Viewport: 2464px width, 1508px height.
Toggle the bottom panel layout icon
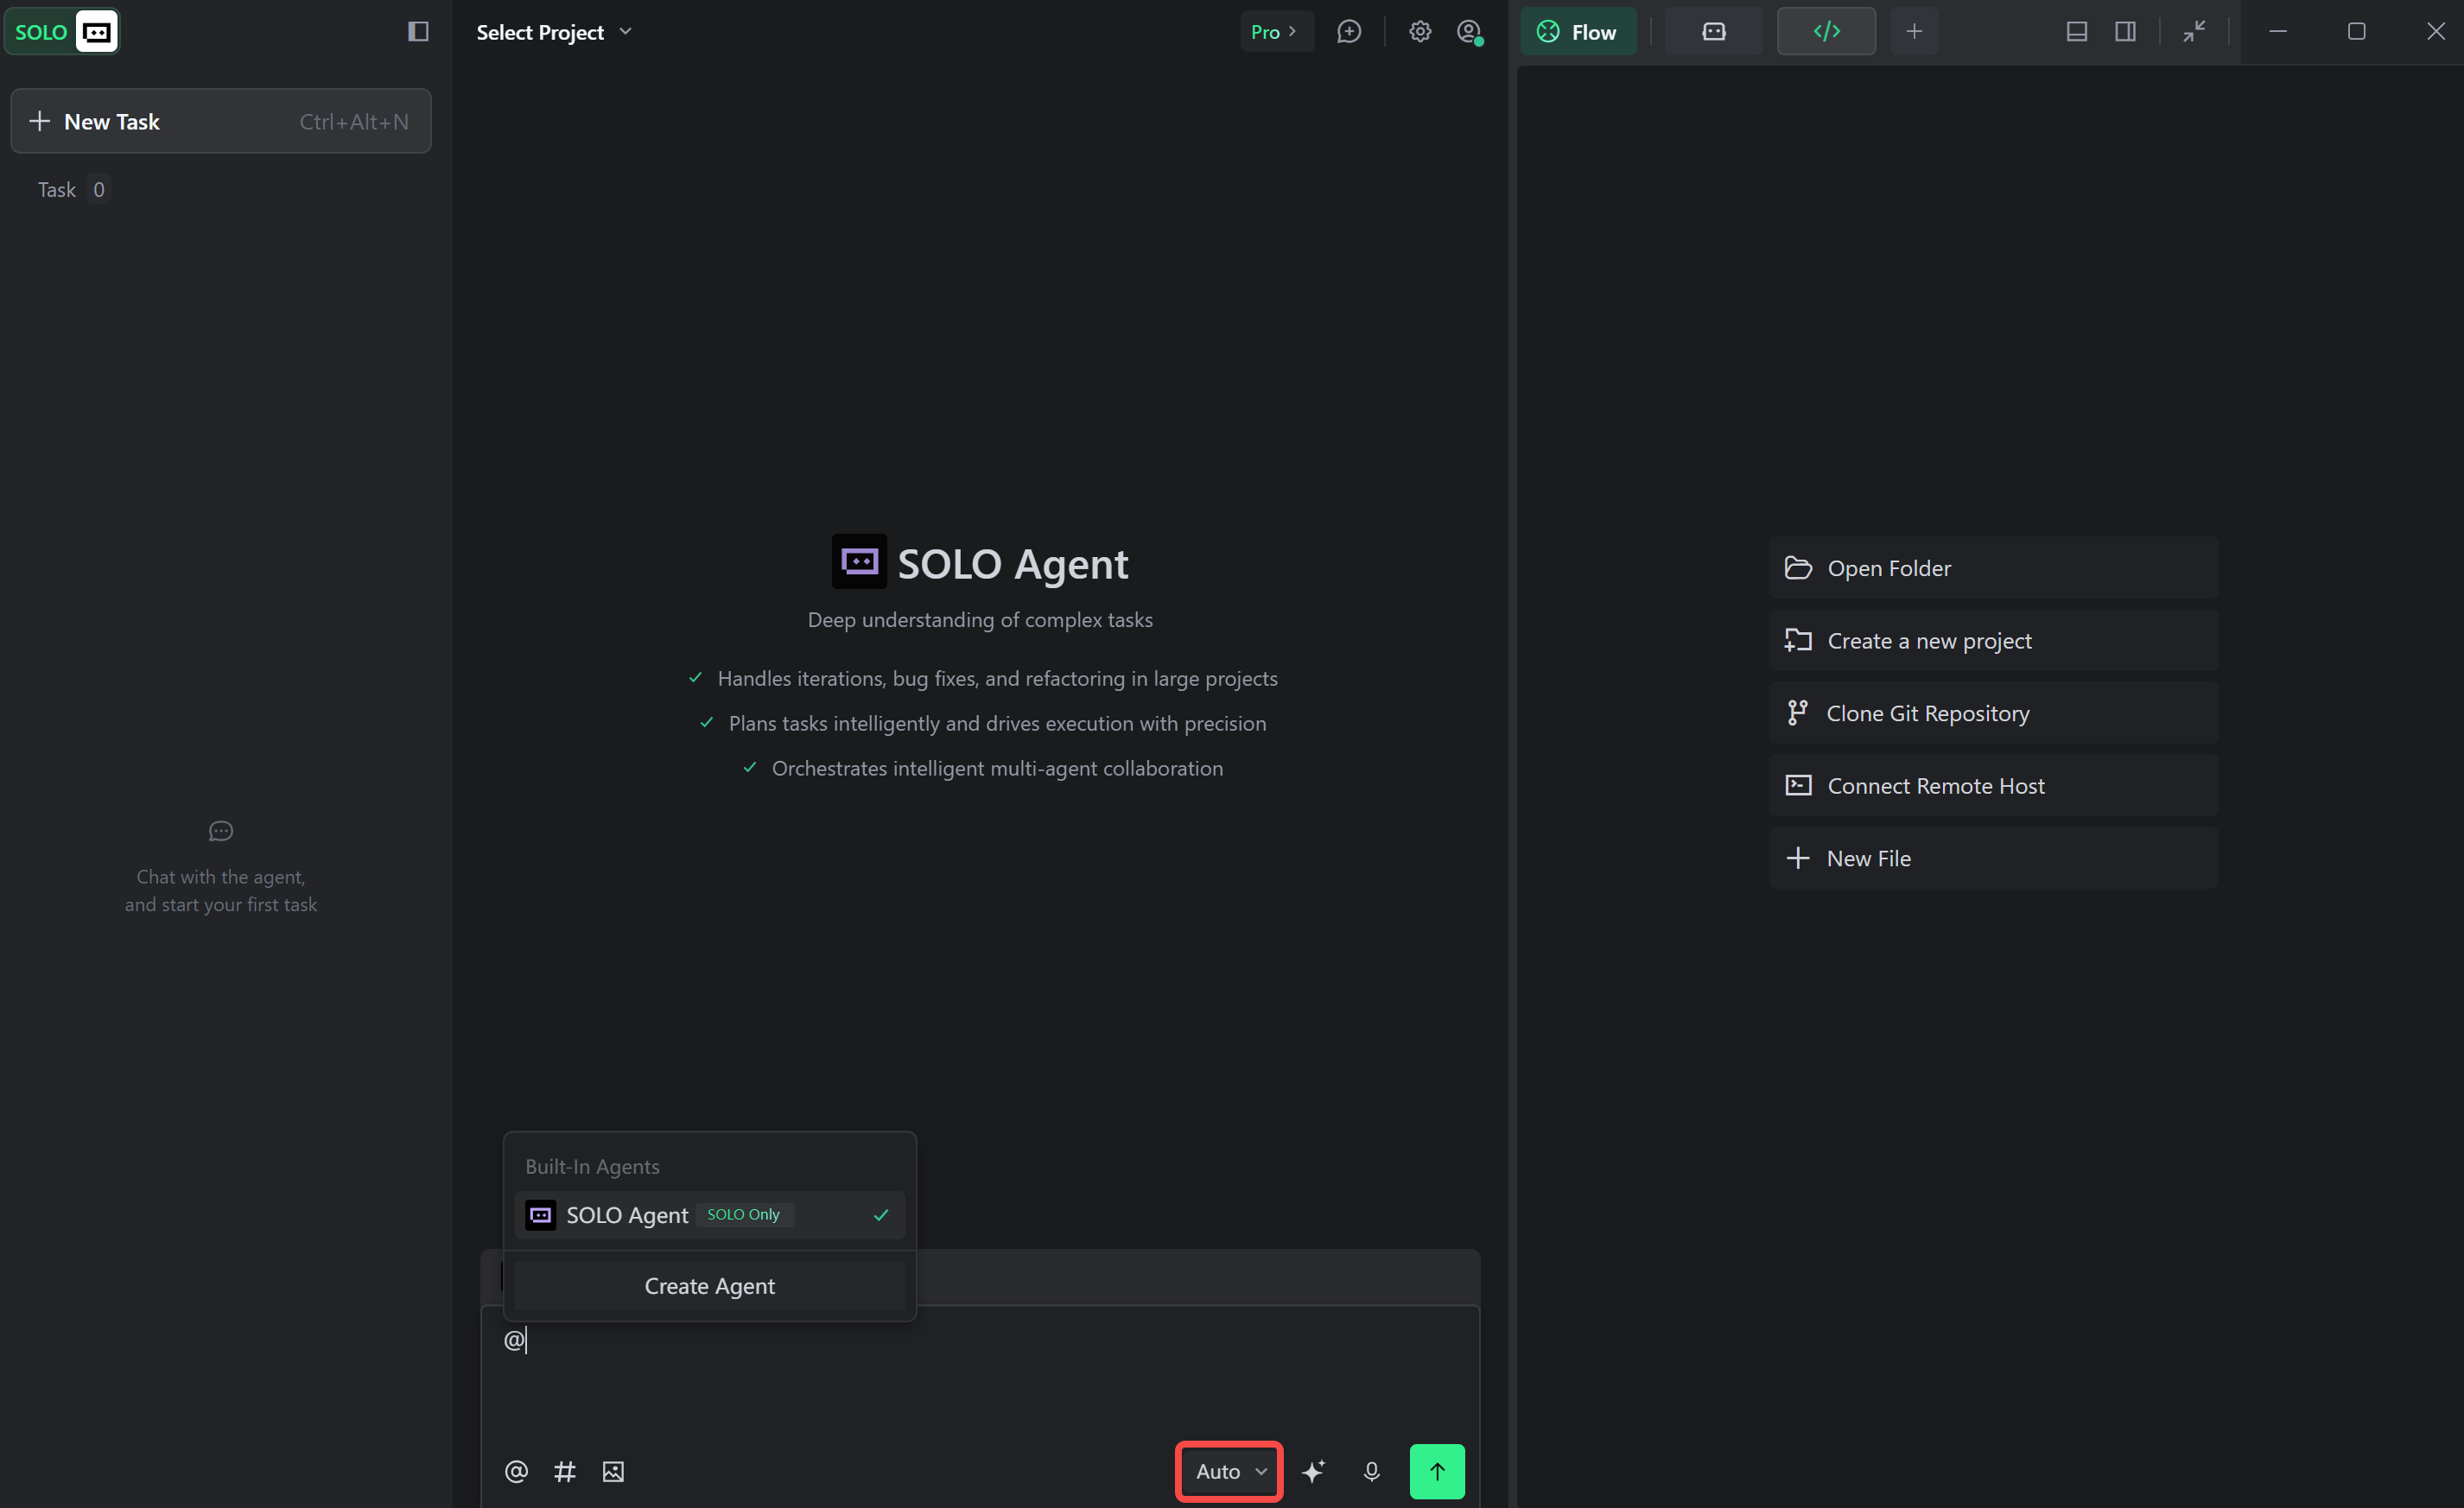pyautogui.click(x=2076, y=32)
